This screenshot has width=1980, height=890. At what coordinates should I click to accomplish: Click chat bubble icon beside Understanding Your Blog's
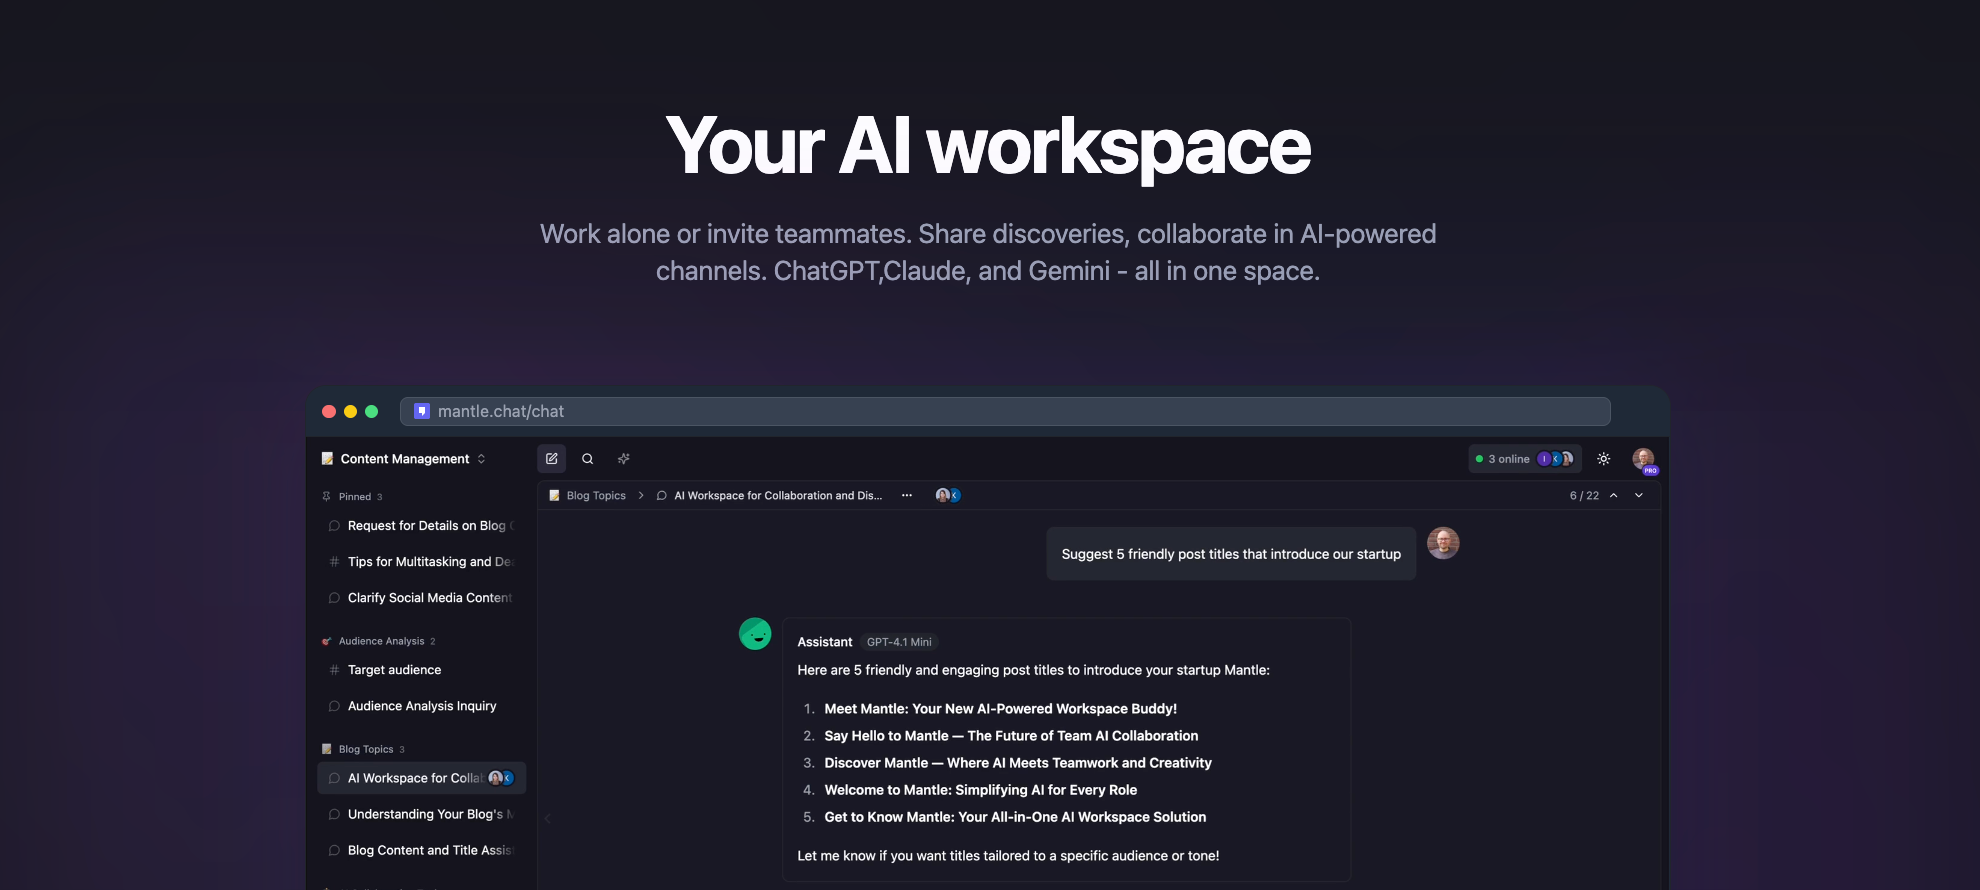(x=334, y=814)
